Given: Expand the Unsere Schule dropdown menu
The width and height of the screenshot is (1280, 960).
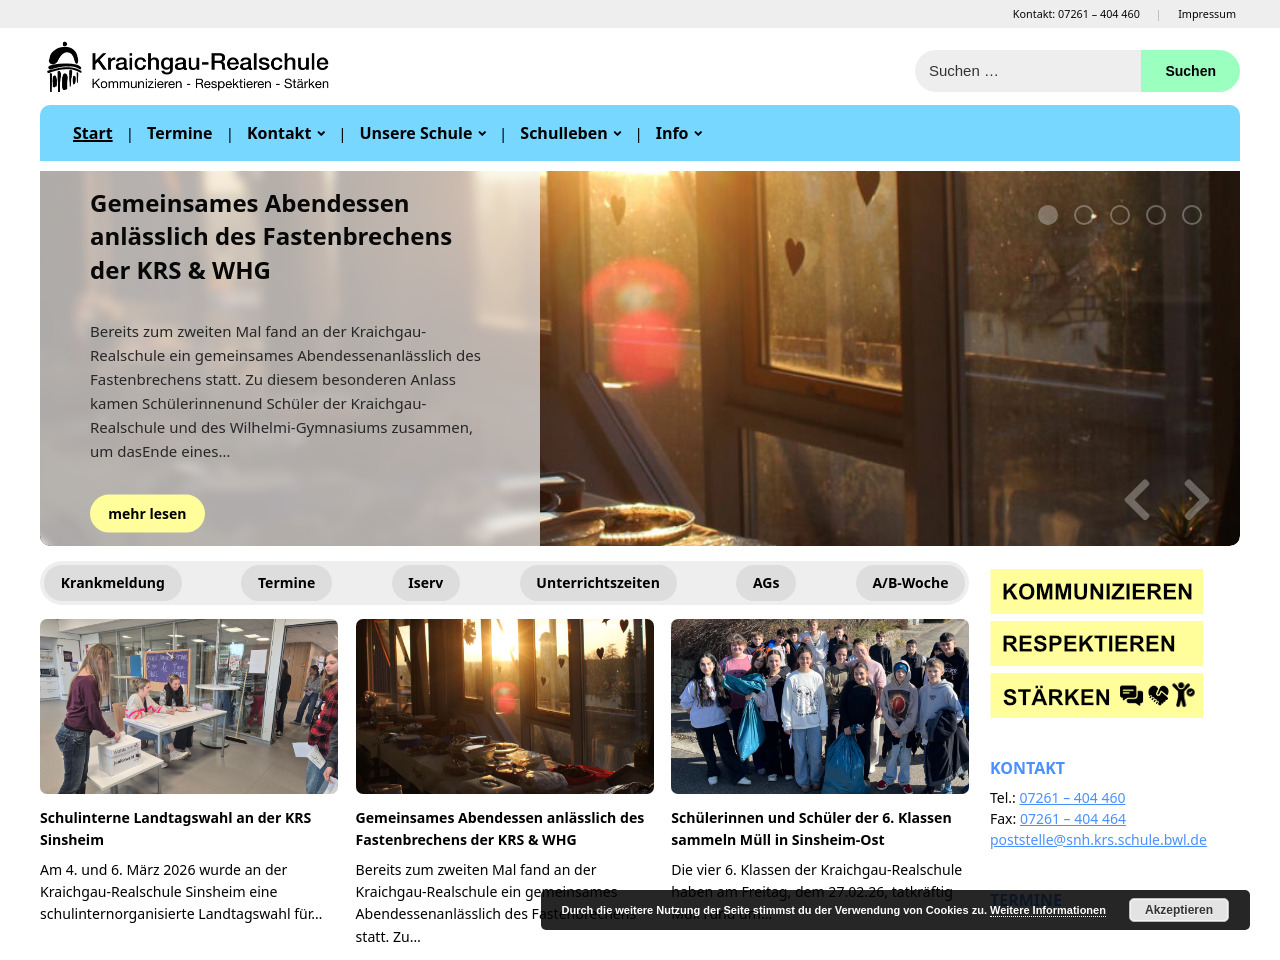Looking at the screenshot, I should coord(422,133).
